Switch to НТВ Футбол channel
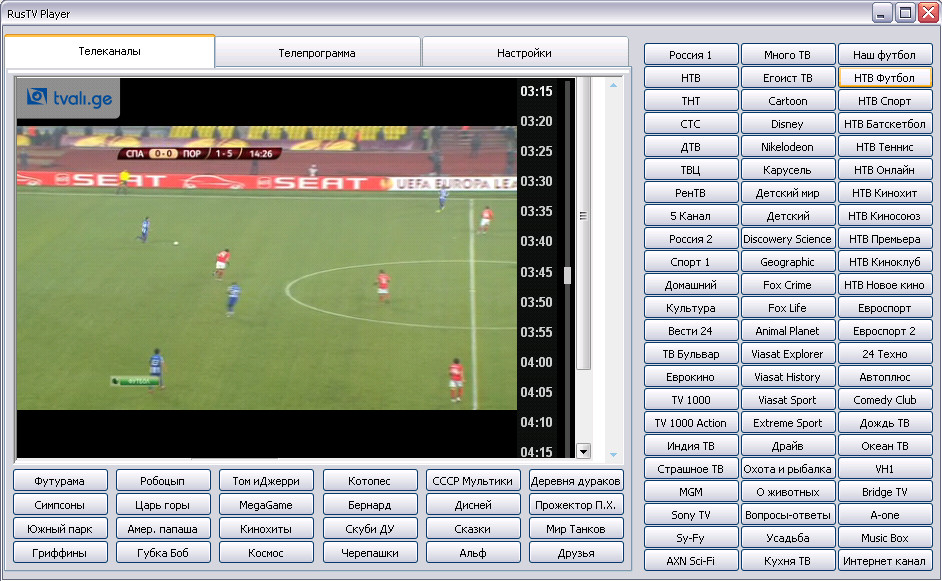This screenshot has height=581, width=942. pyautogui.click(x=885, y=78)
